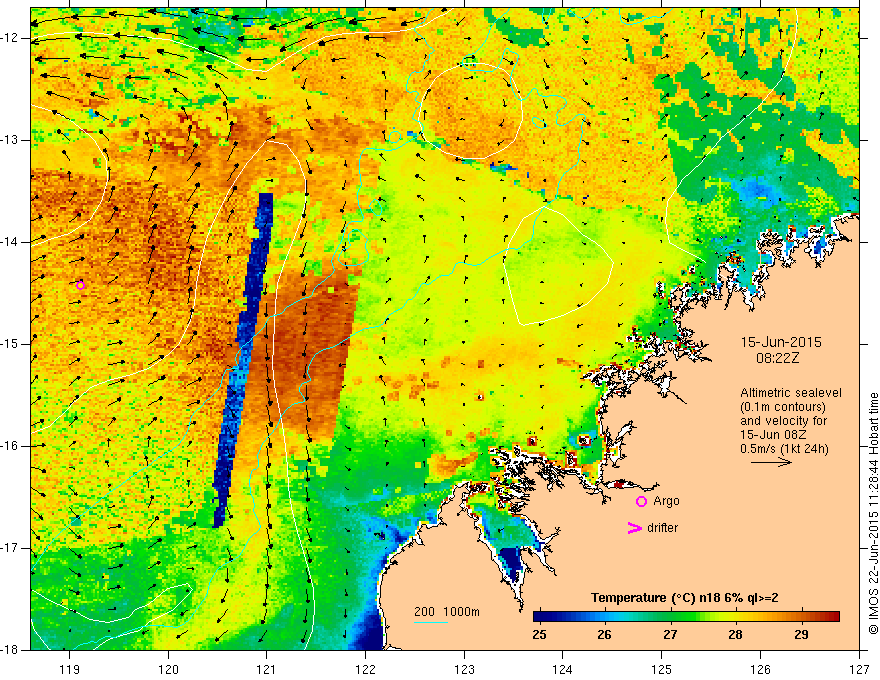Click the magenta drifter legend symbol

pos(634,528)
